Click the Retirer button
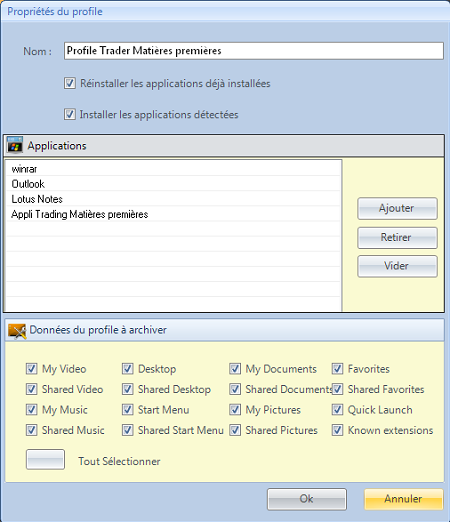The height and width of the screenshot is (522, 450). click(397, 238)
